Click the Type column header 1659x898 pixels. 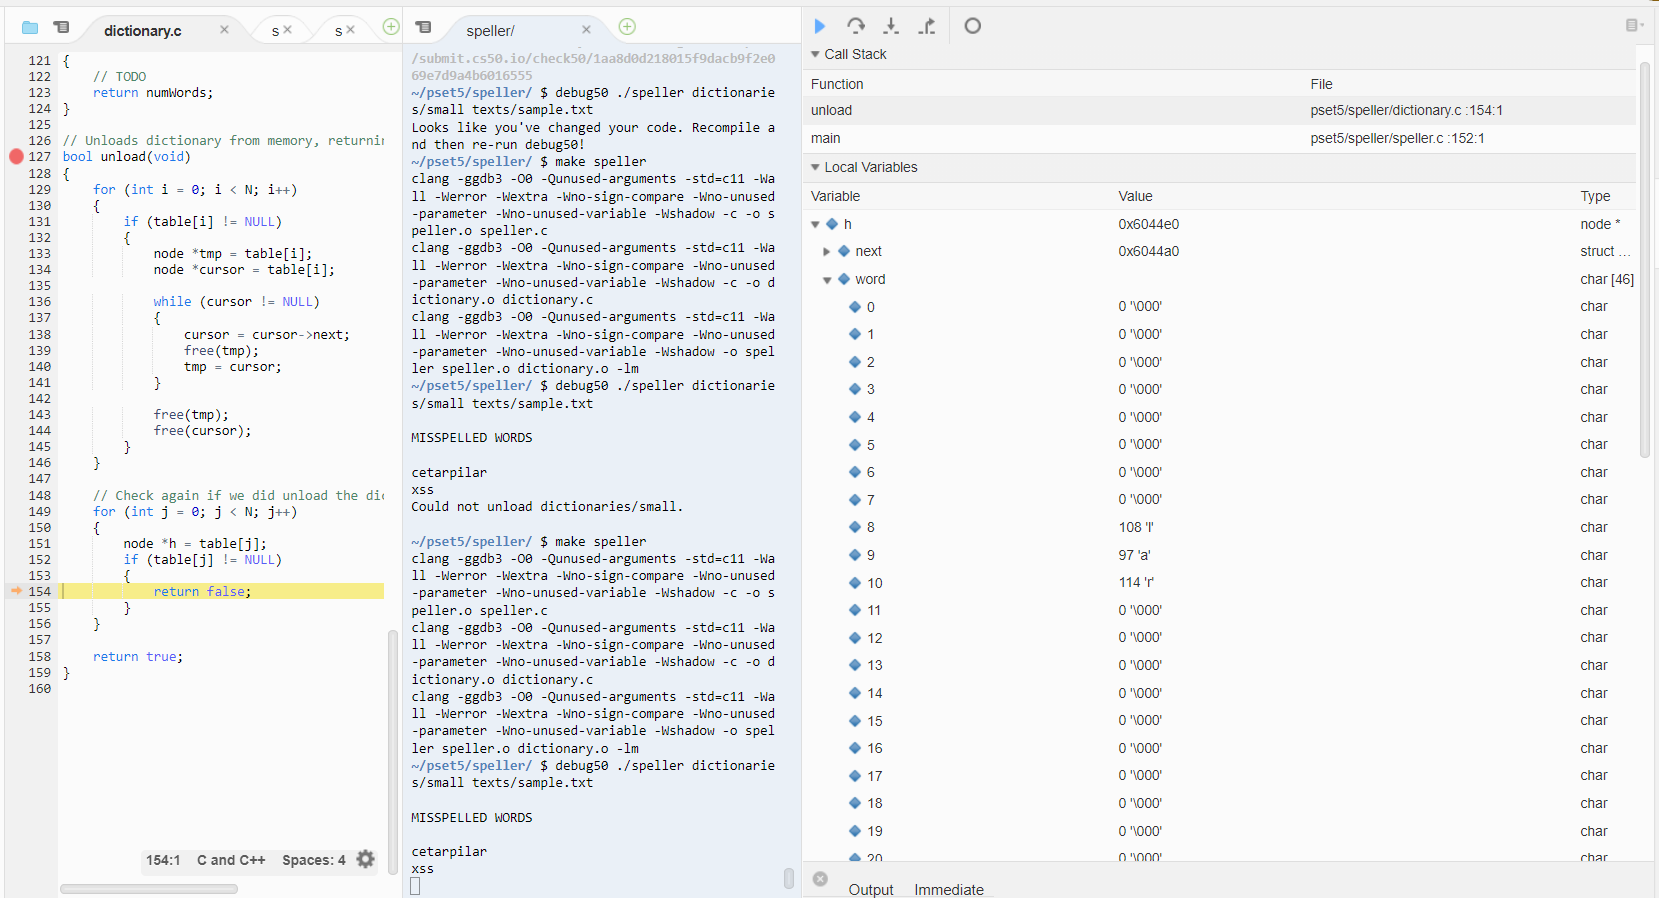point(1595,196)
